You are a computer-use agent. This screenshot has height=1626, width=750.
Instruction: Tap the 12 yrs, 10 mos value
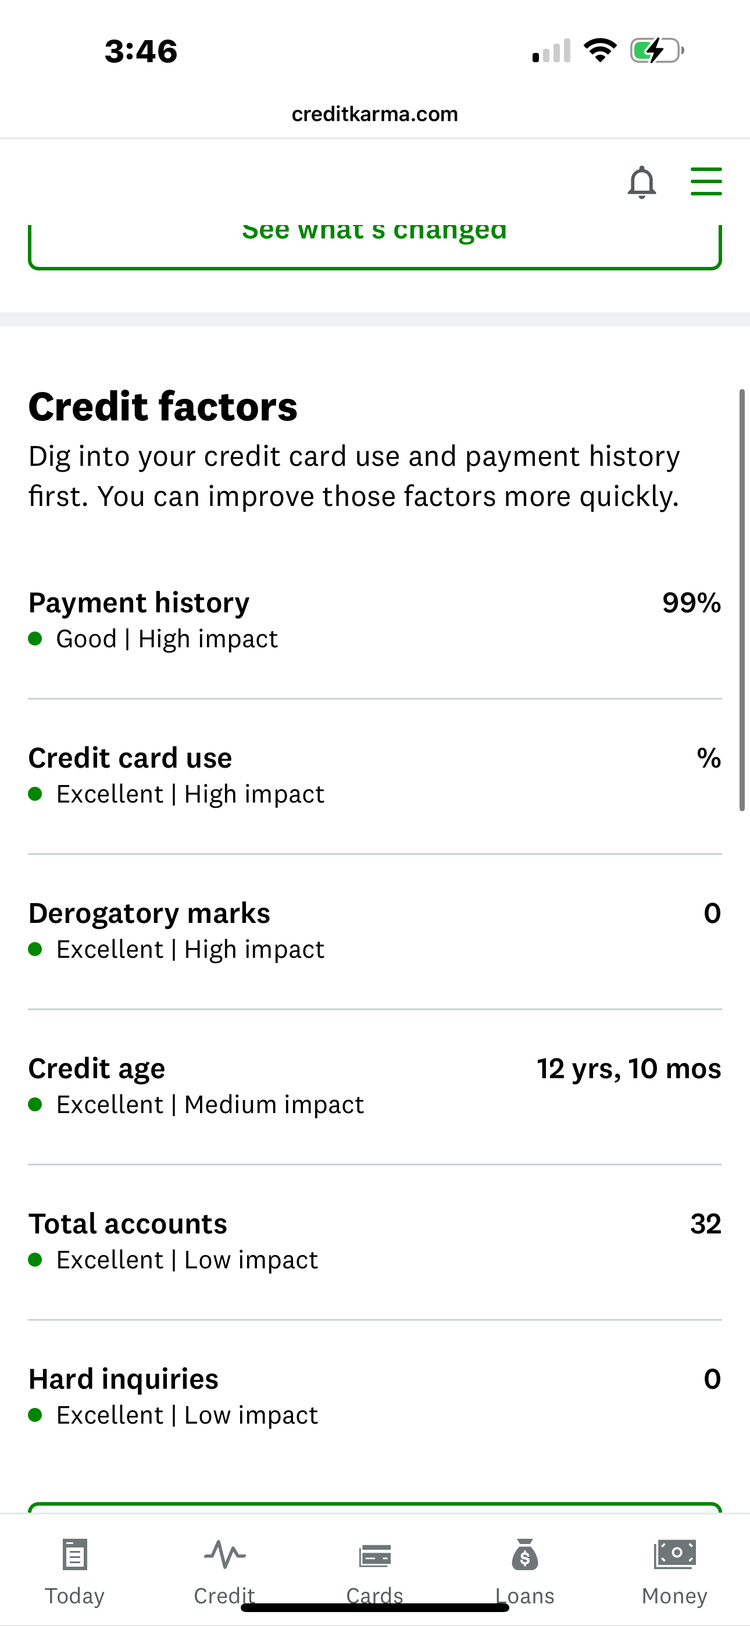[x=628, y=1068]
